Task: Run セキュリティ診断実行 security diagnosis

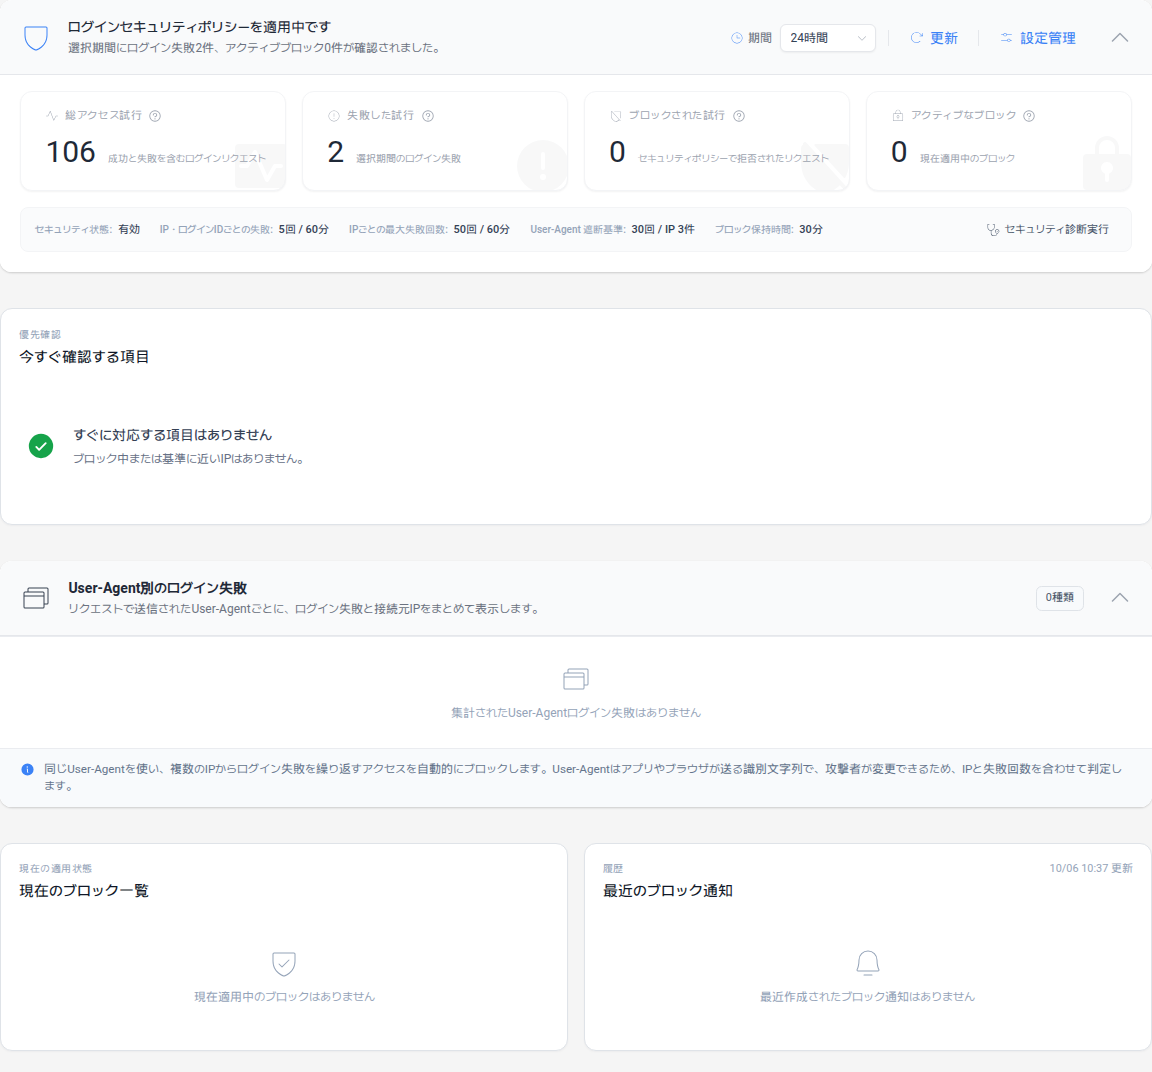Action: (1047, 229)
